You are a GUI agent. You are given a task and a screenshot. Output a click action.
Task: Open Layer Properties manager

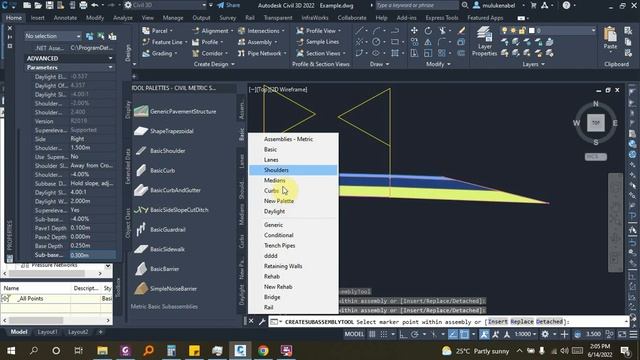[484, 41]
